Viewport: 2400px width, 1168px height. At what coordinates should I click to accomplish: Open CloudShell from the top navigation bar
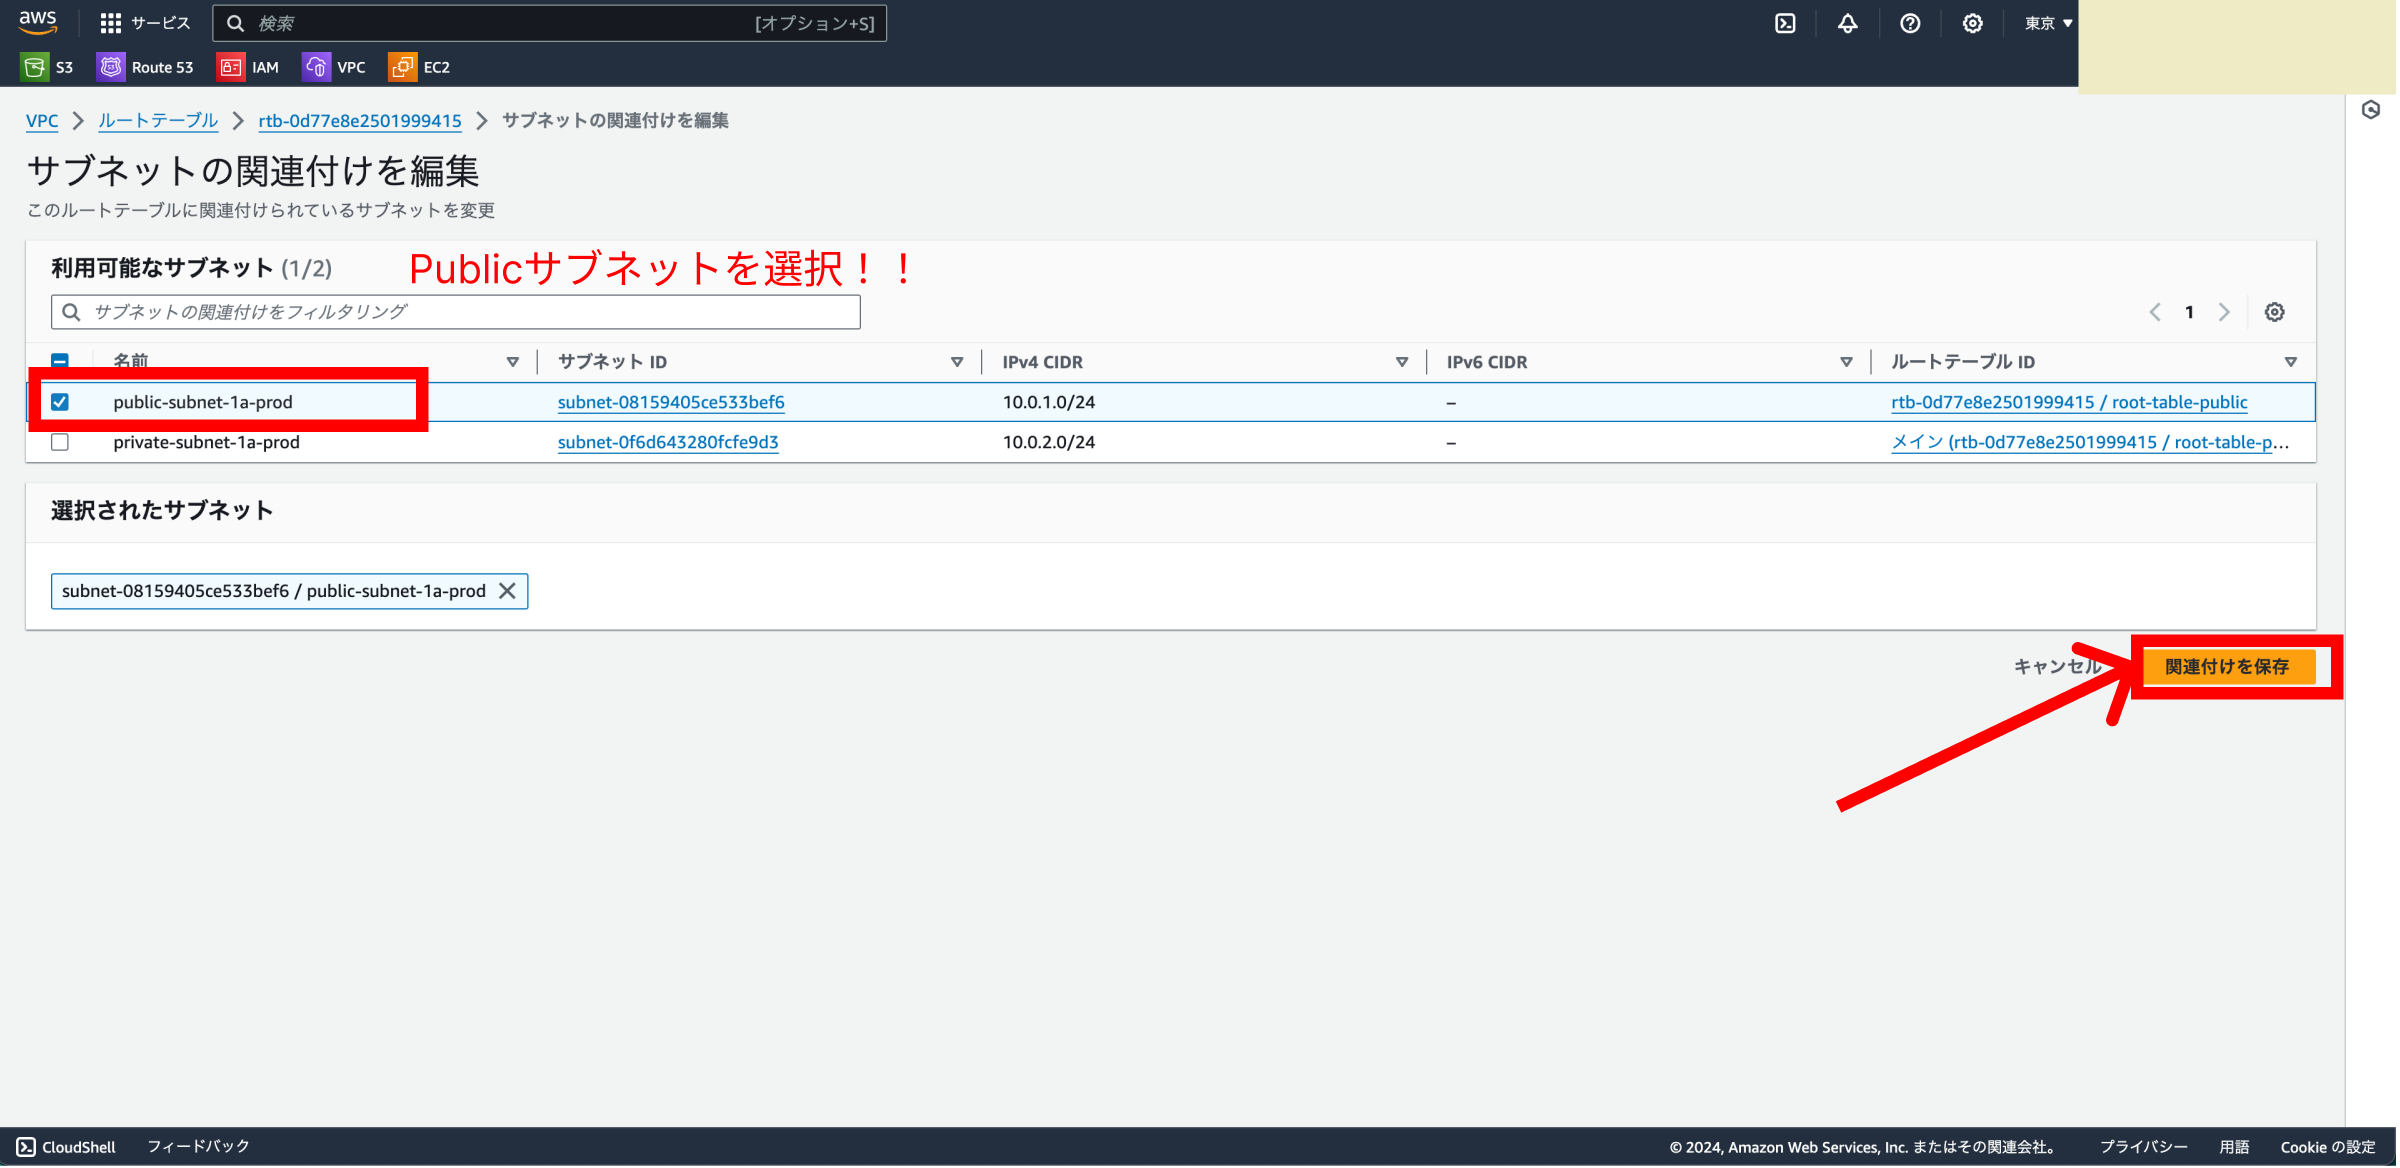1785,23
